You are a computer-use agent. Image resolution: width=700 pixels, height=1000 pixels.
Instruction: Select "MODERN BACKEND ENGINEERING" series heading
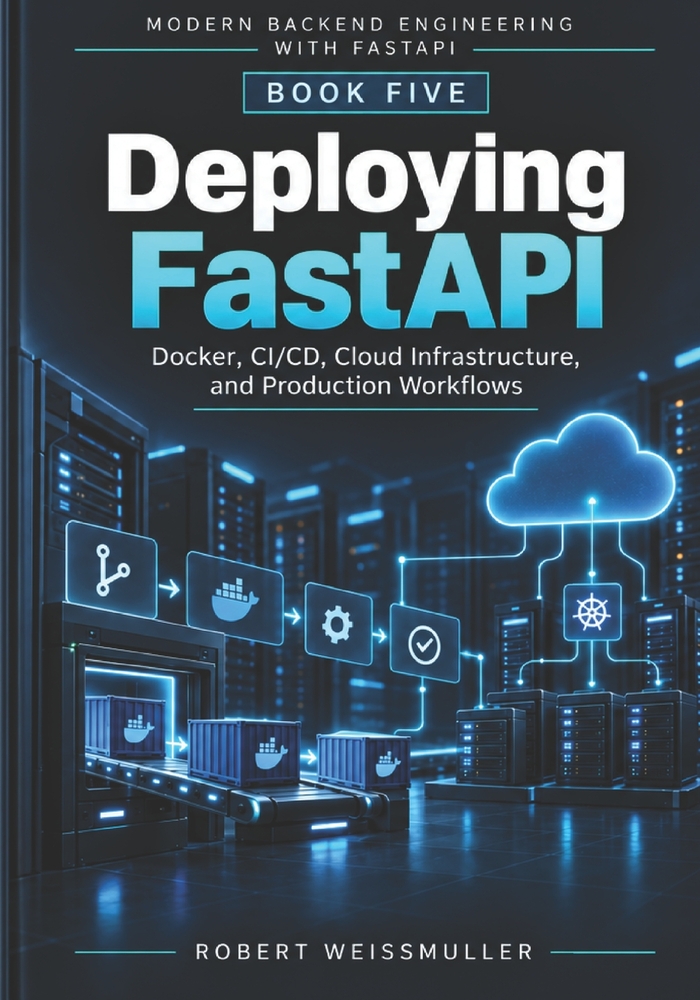[360, 25]
